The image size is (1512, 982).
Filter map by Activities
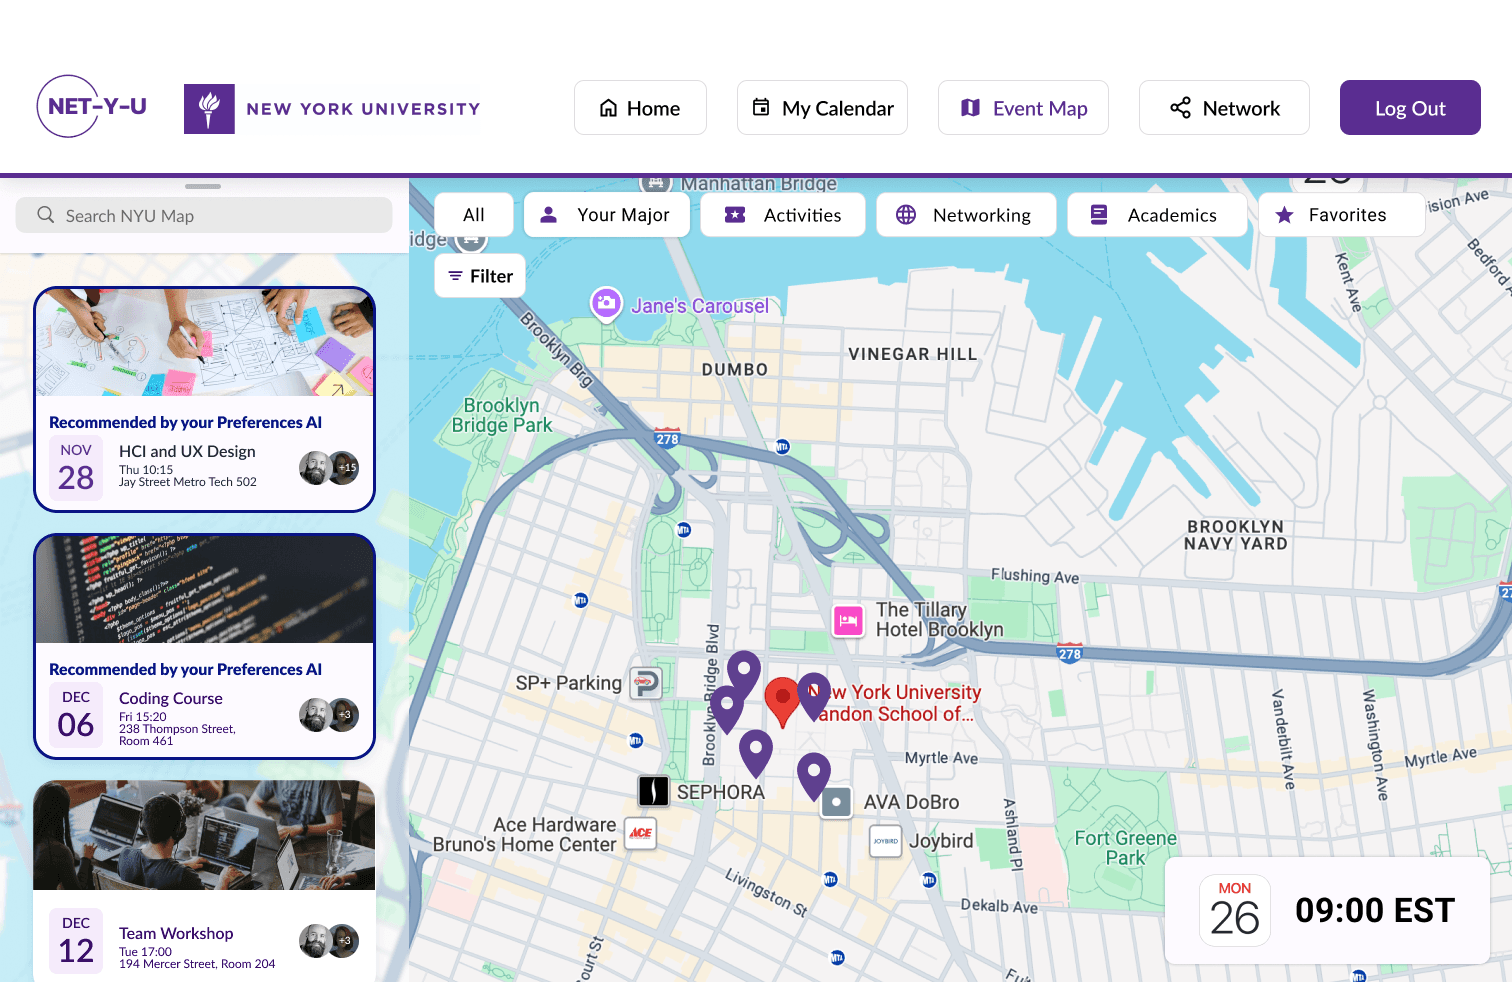(x=783, y=215)
